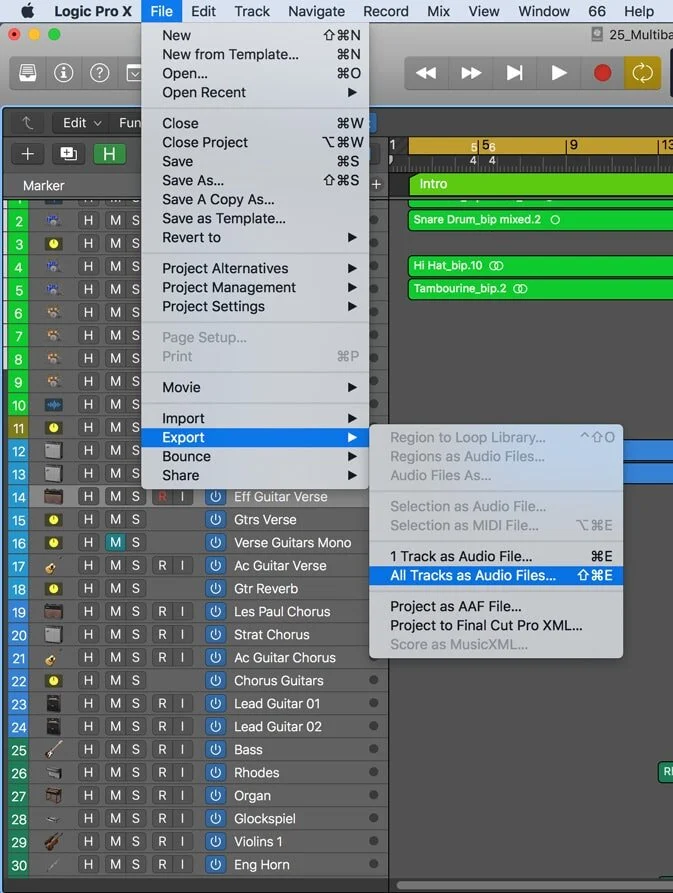Viewport: 673px width, 893px height.
Task: Click the yellow summing icon on track 15
Action: [x=54, y=519]
